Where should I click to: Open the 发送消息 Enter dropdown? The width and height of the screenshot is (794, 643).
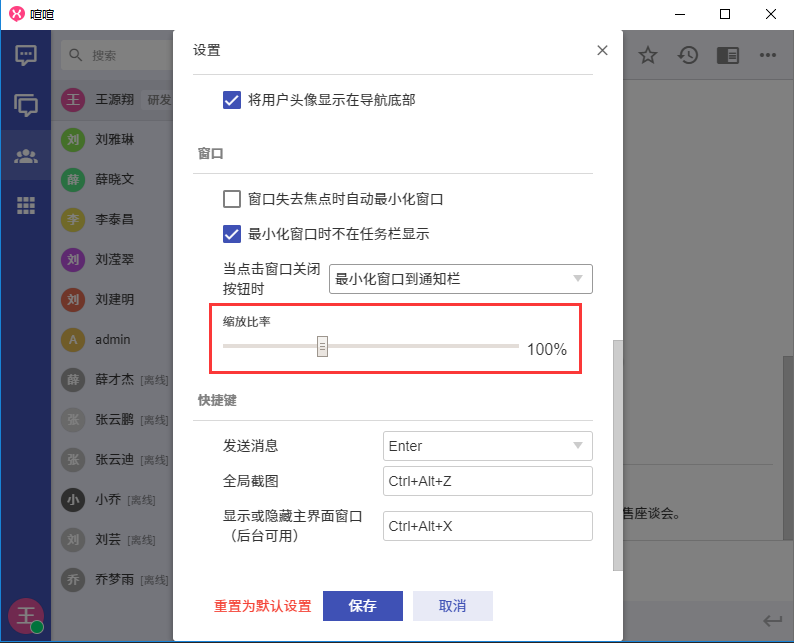488,446
